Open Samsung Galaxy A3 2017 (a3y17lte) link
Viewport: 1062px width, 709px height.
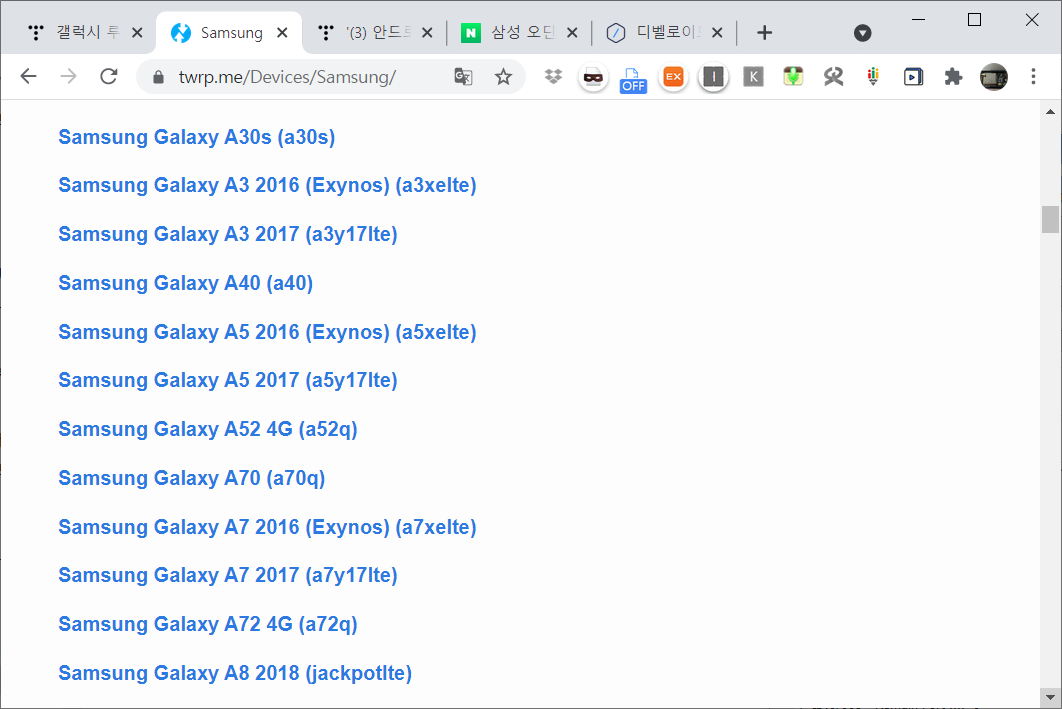tap(228, 234)
